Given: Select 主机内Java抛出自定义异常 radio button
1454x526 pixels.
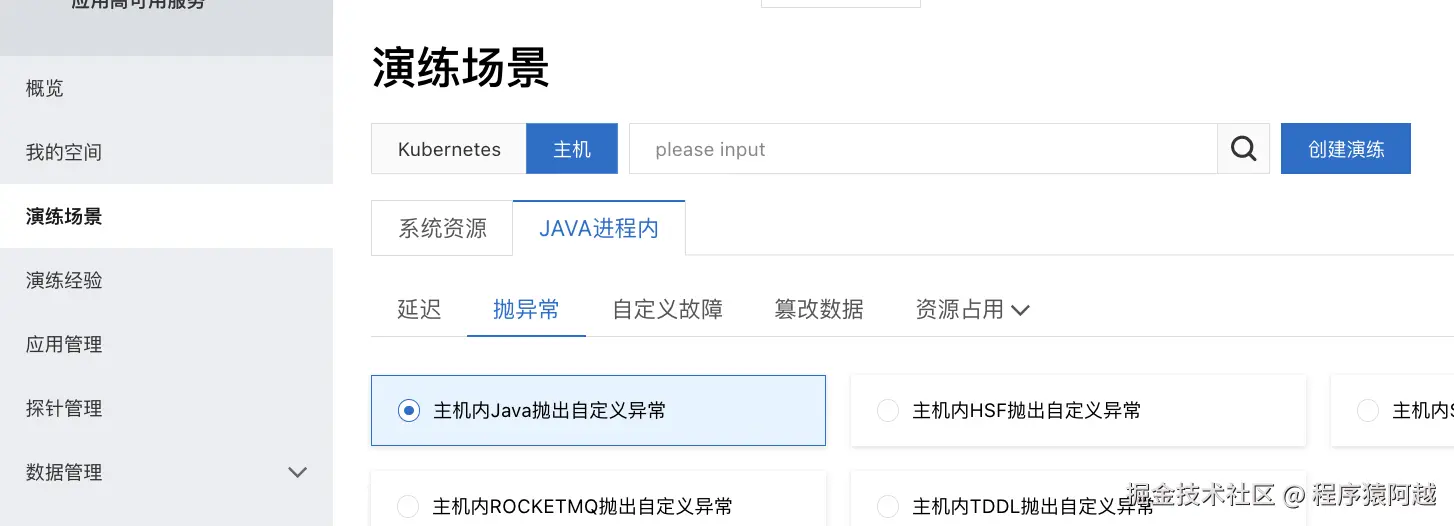Looking at the screenshot, I should coord(409,410).
